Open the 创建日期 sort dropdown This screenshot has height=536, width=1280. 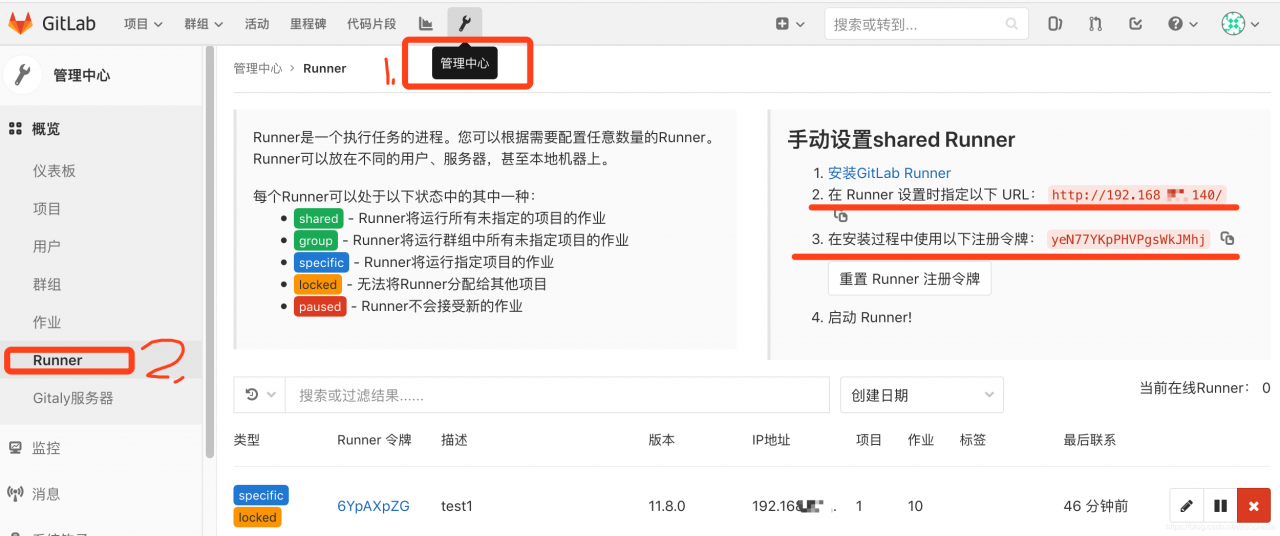coord(921,395)
